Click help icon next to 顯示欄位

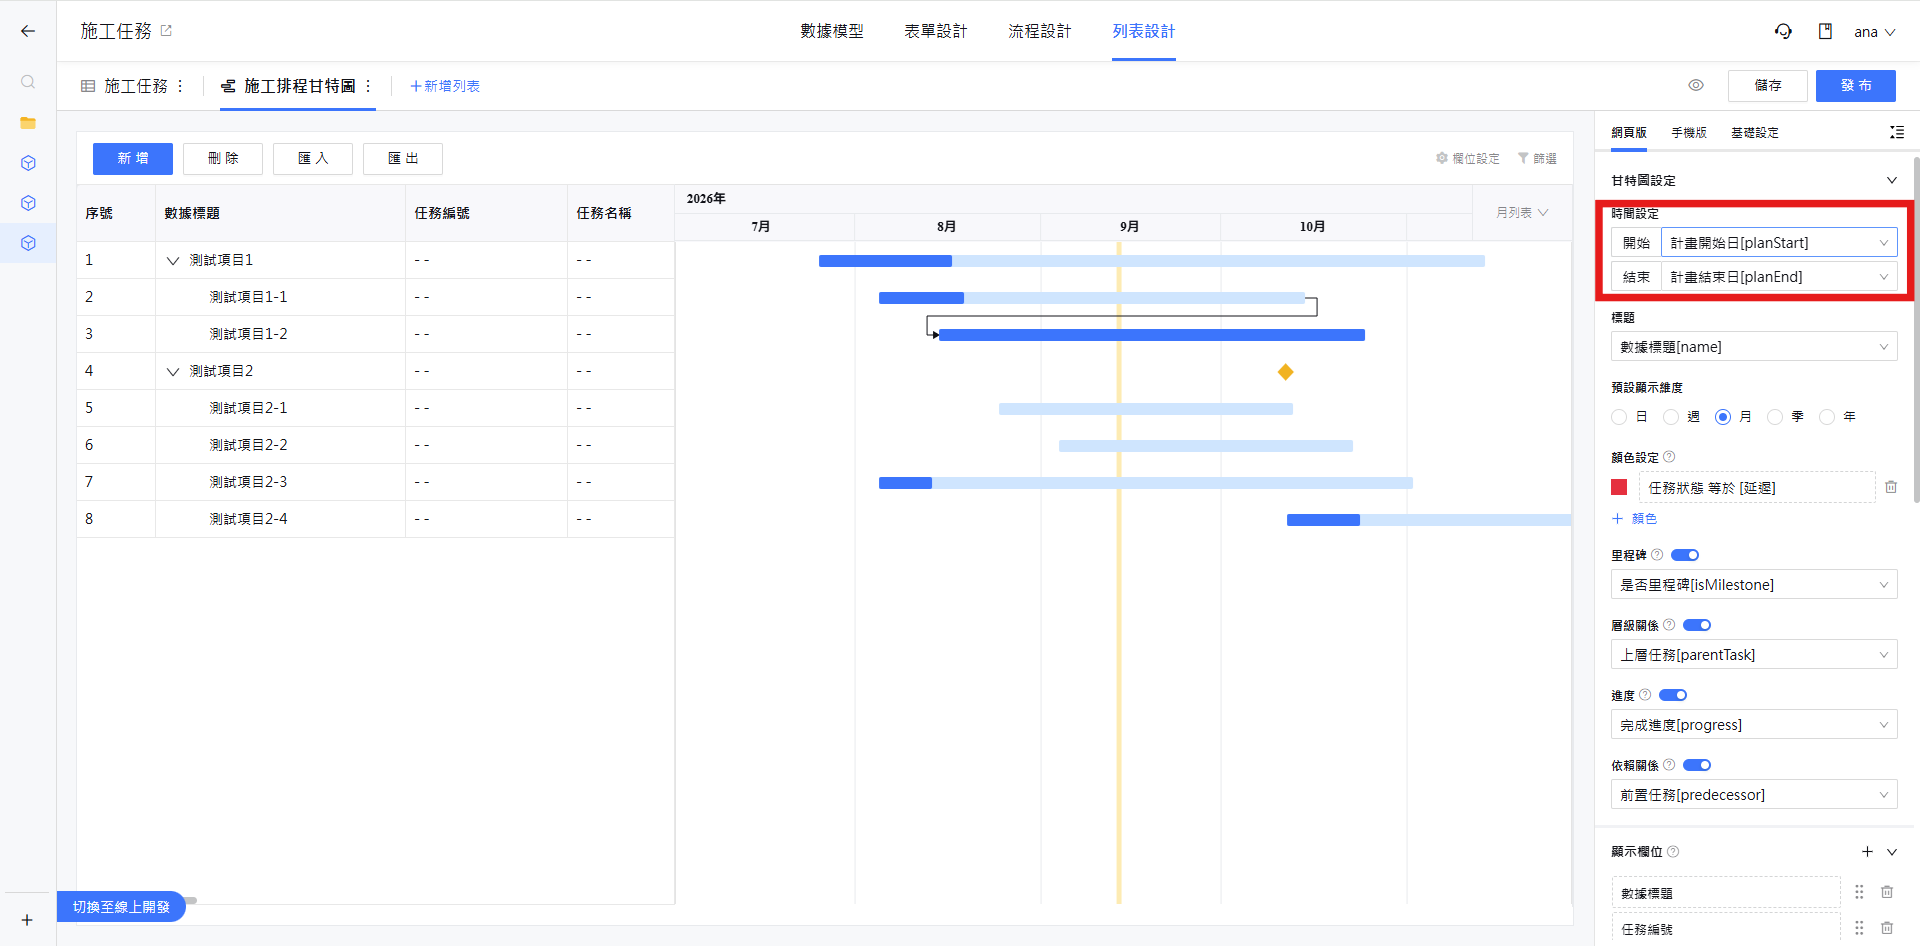pos(1673,852)
